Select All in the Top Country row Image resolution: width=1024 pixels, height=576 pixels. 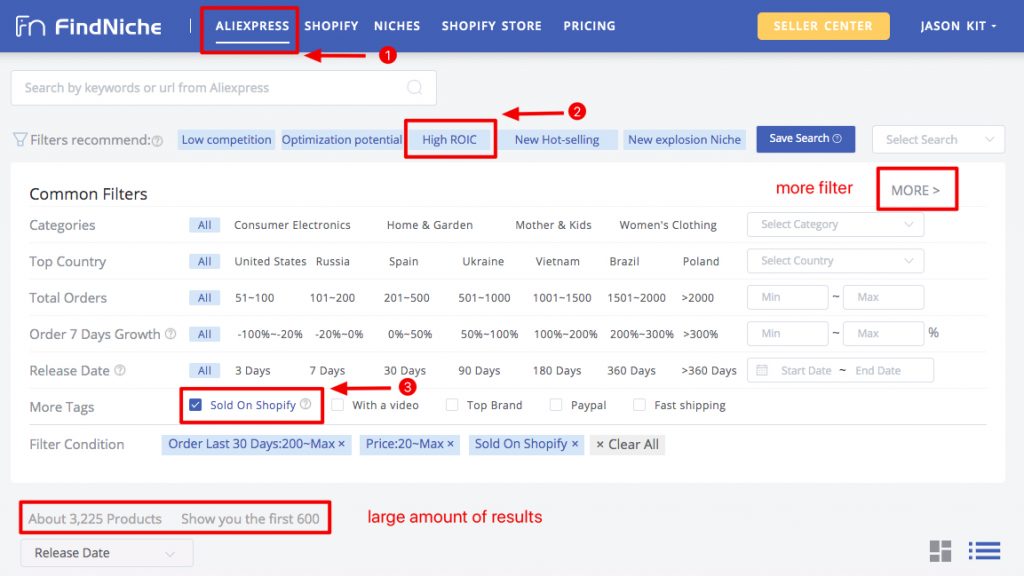[x=204, y=261]
